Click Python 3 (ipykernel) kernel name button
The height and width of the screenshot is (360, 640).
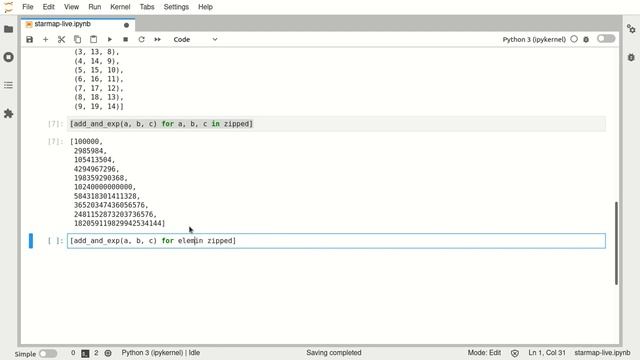[x=534, y=40]
